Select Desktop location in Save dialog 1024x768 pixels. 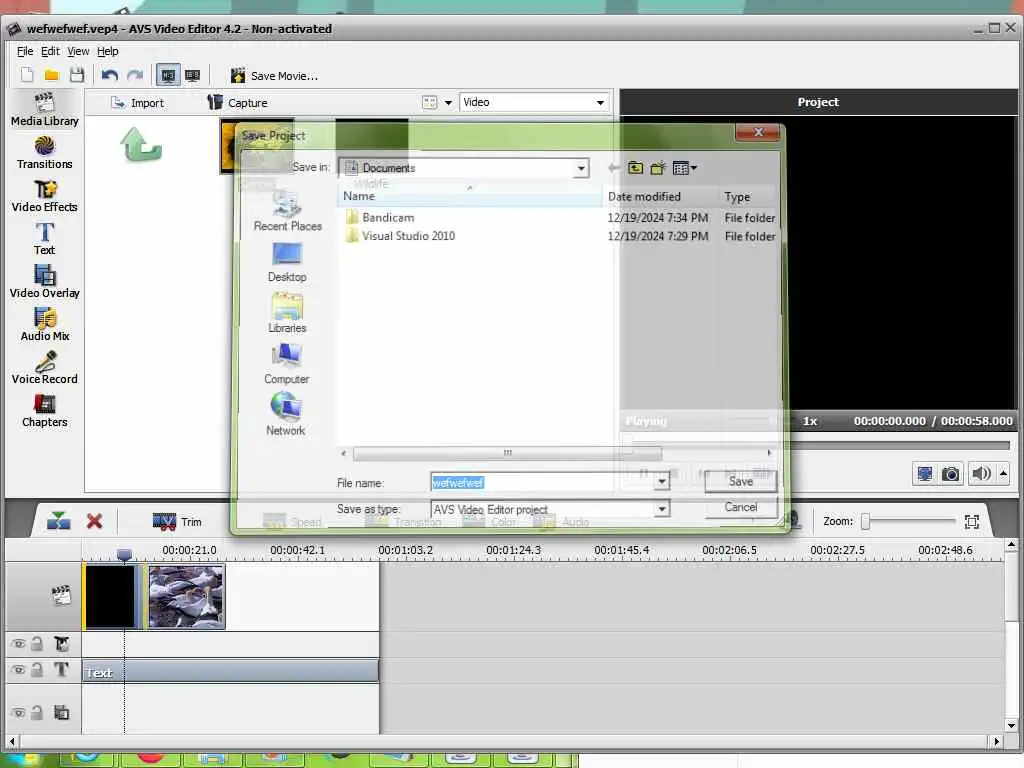pyautogui.click(x=287, y=263)
